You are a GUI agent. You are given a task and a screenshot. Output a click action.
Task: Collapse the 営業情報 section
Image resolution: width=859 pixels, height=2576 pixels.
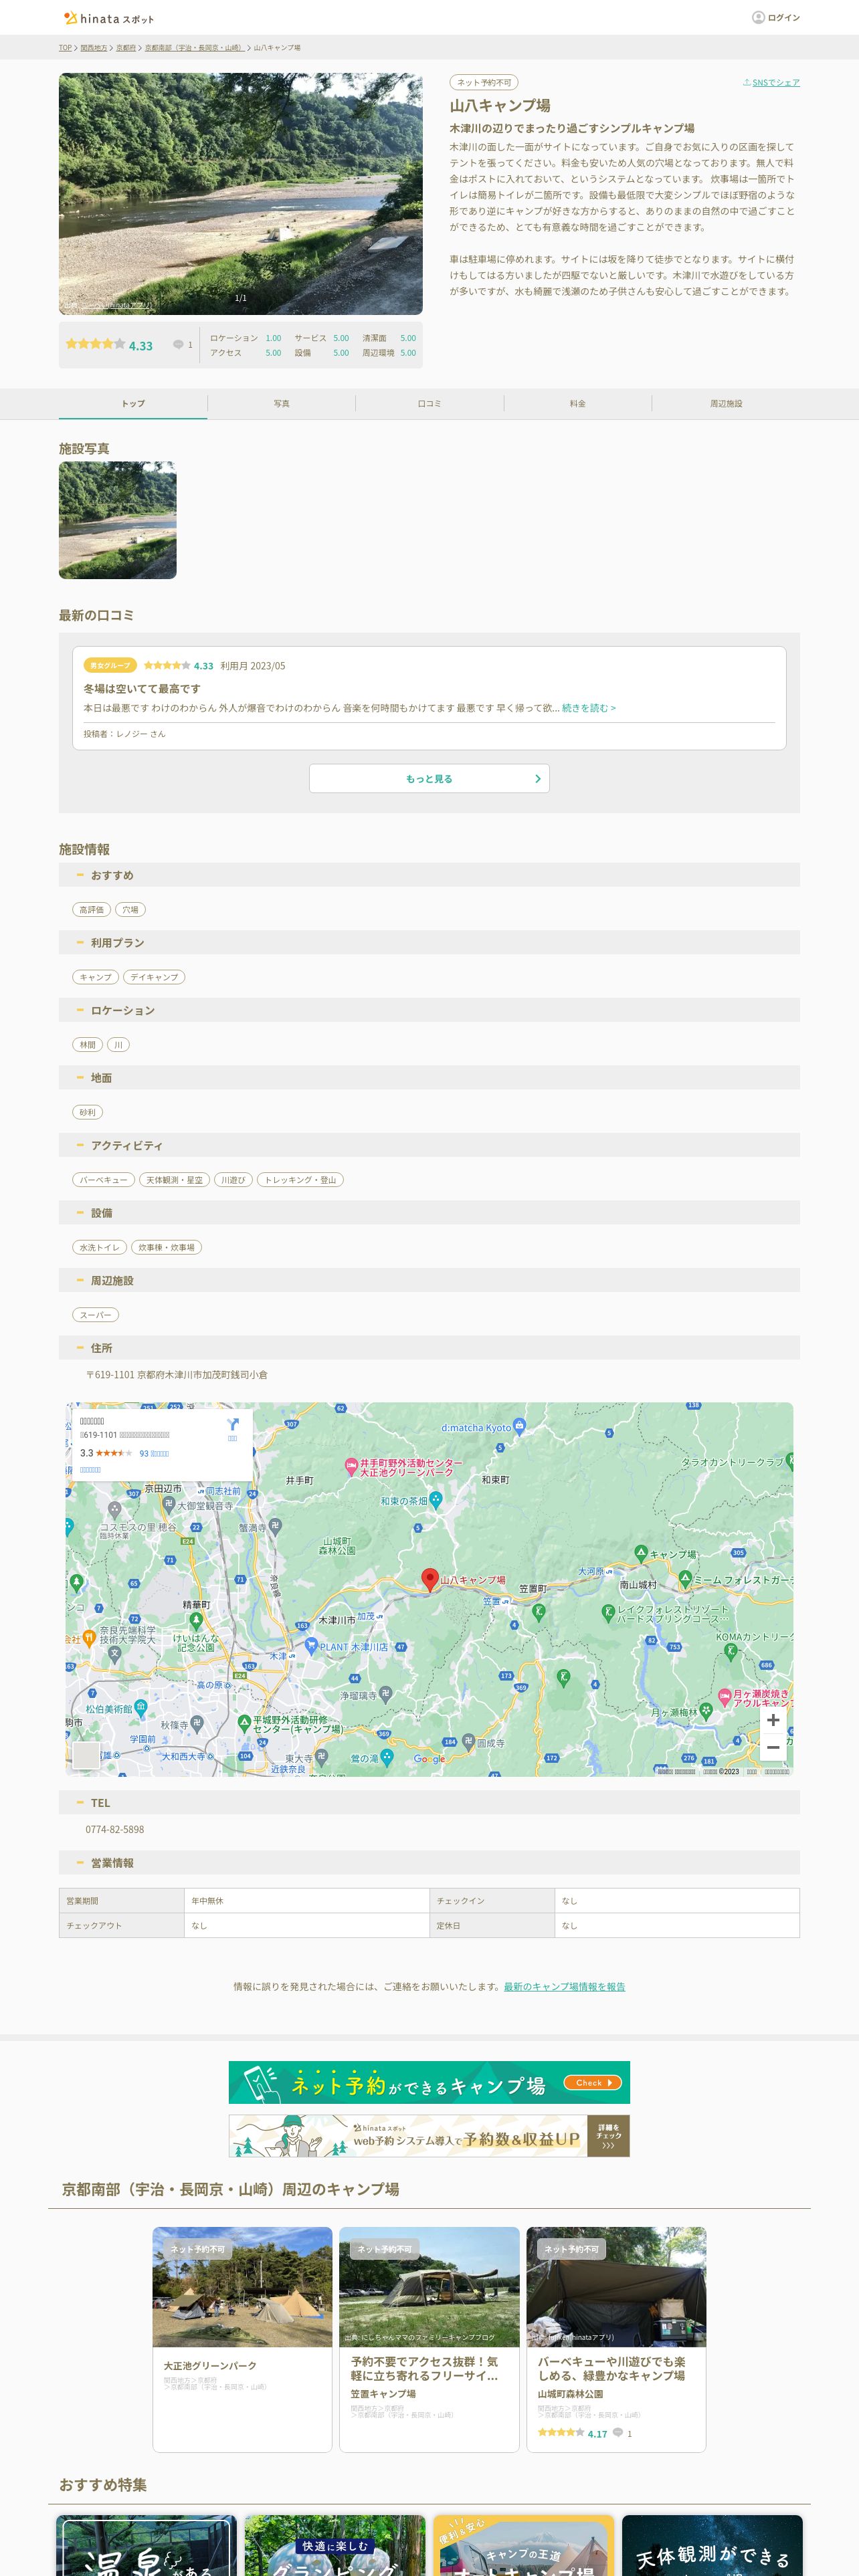(x=429, y=1863)
